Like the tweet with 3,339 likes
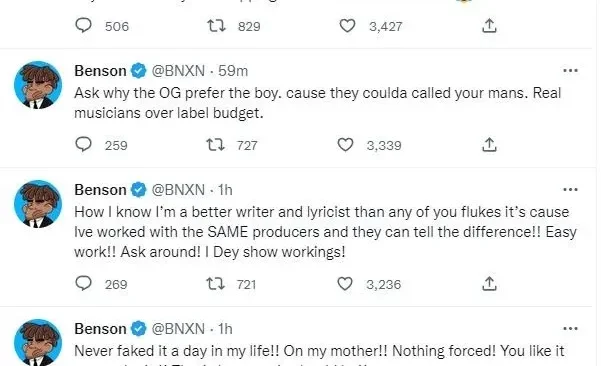Viewport: 608px width, 366px height. (x=345, y=145)
